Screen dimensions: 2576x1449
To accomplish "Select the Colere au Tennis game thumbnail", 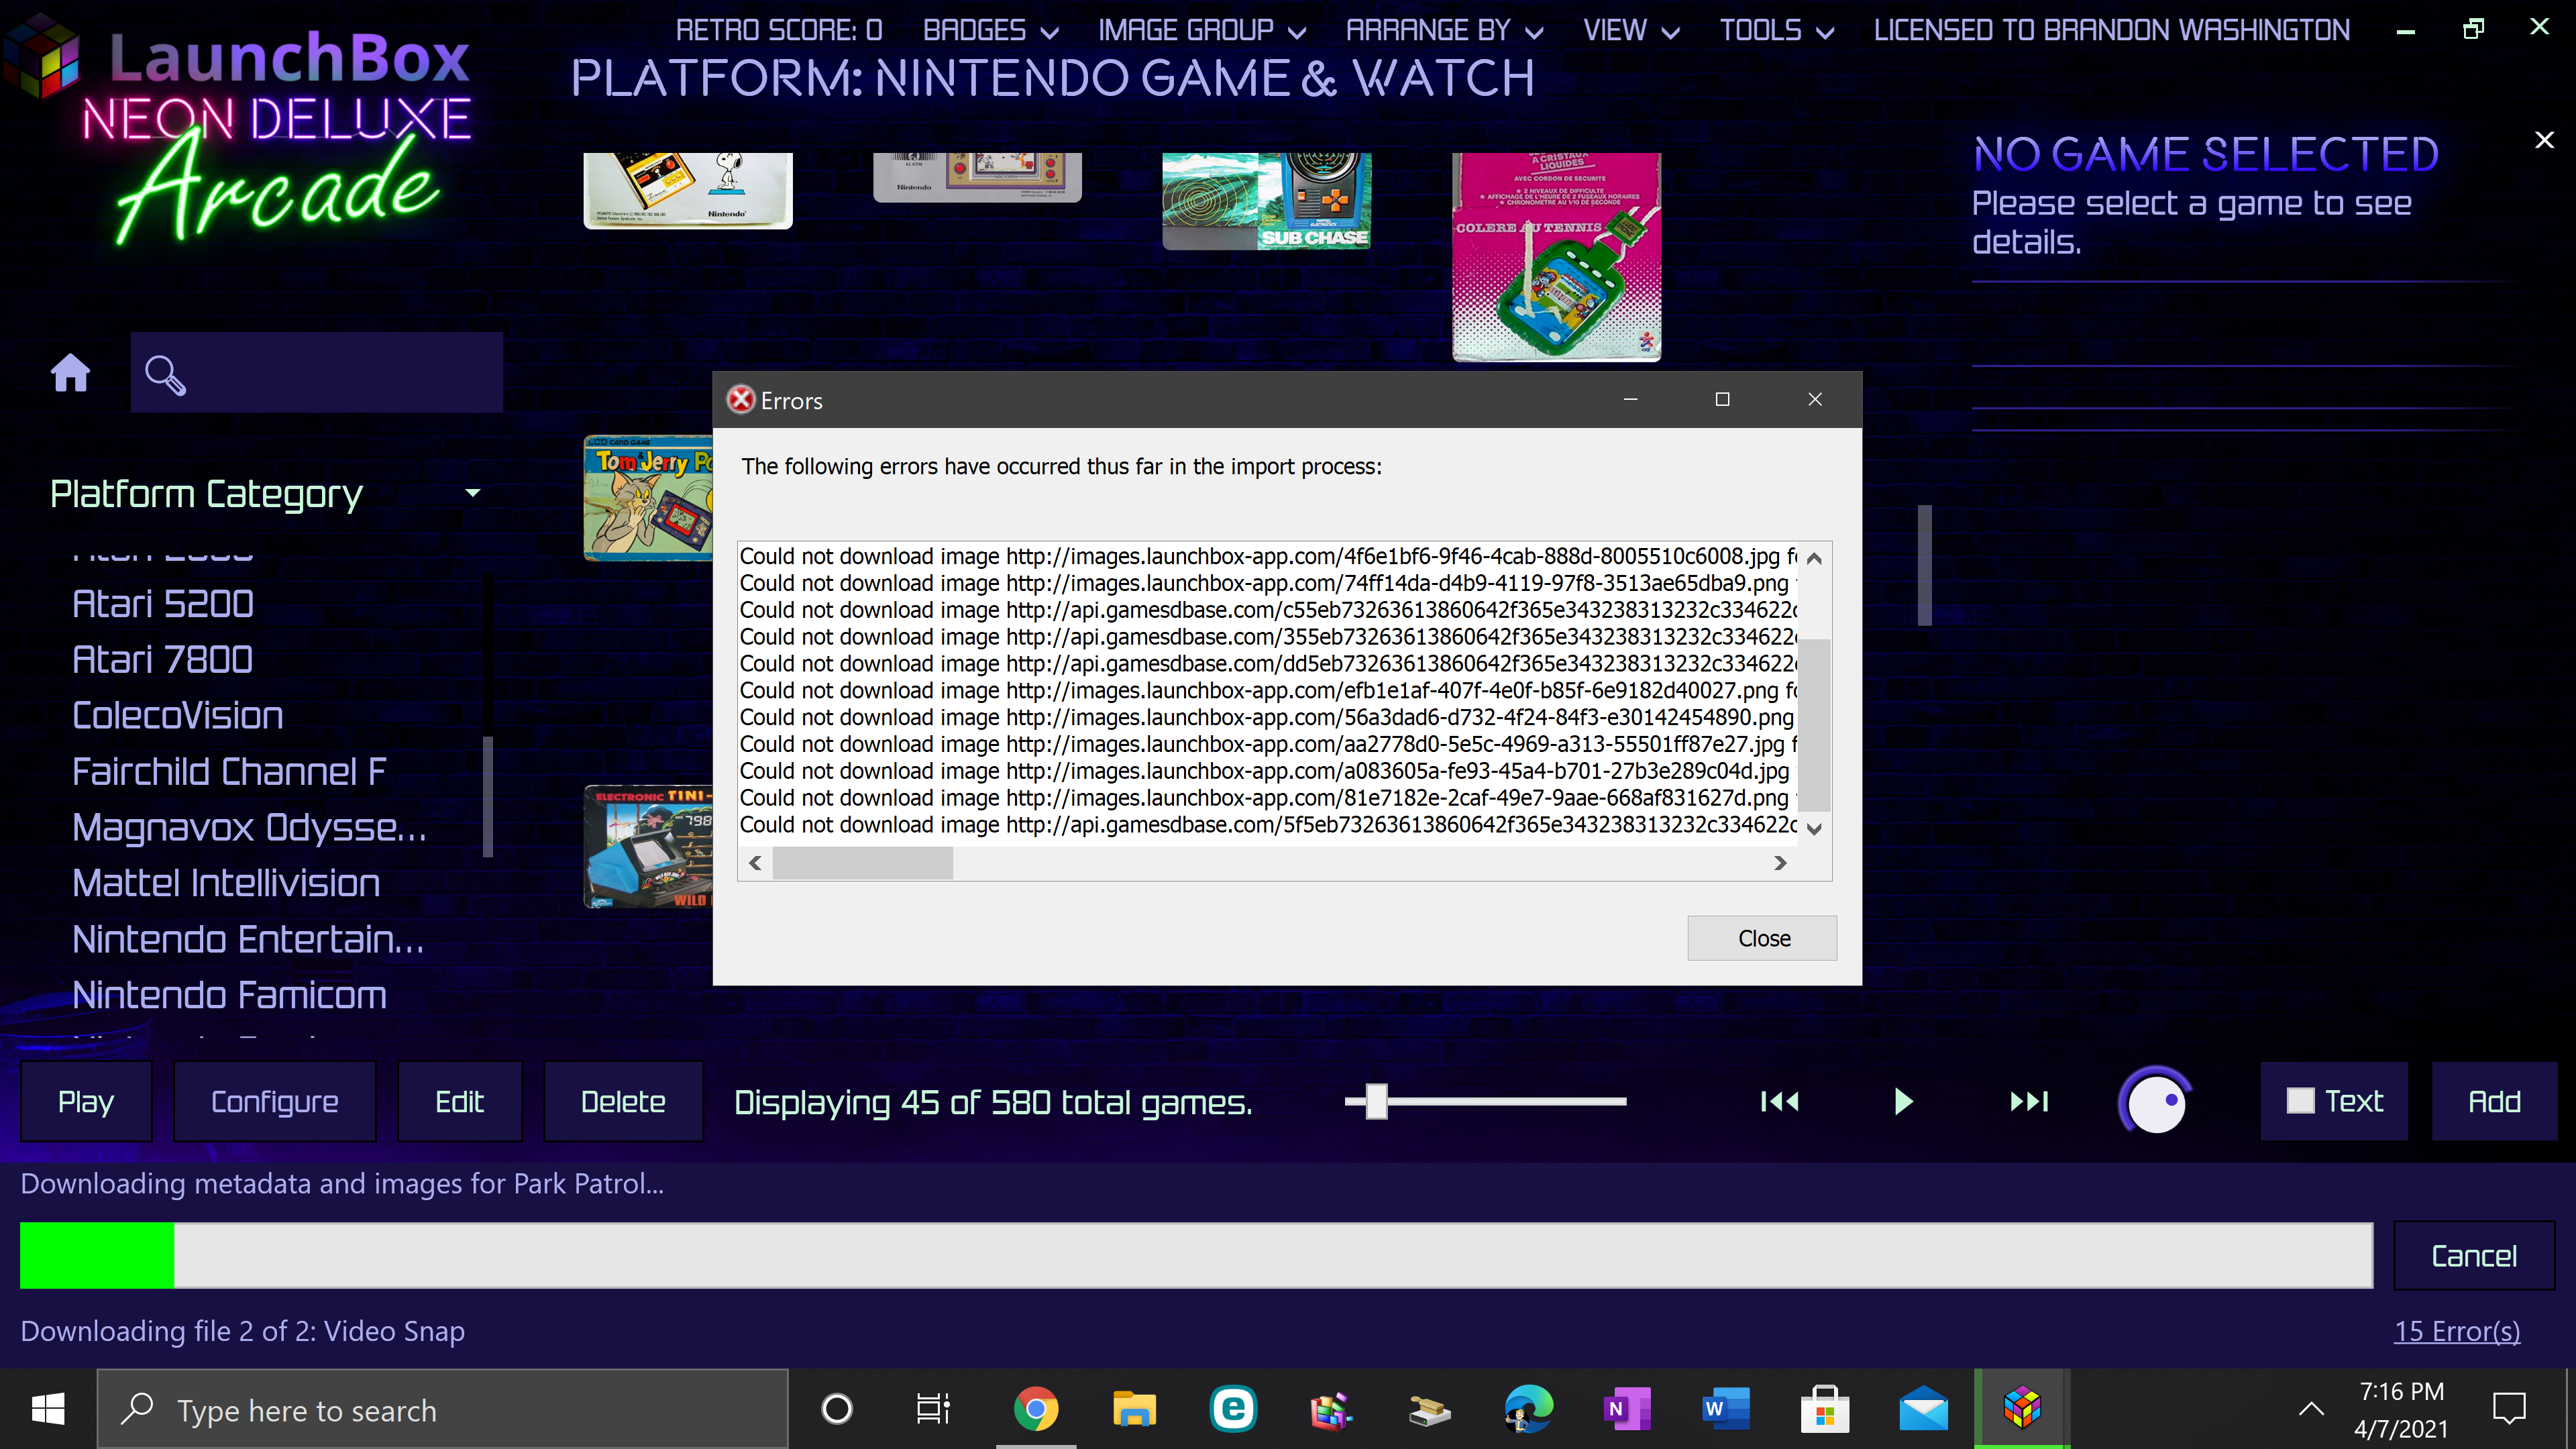I will pyautogui.click(x=1556, y=257).
